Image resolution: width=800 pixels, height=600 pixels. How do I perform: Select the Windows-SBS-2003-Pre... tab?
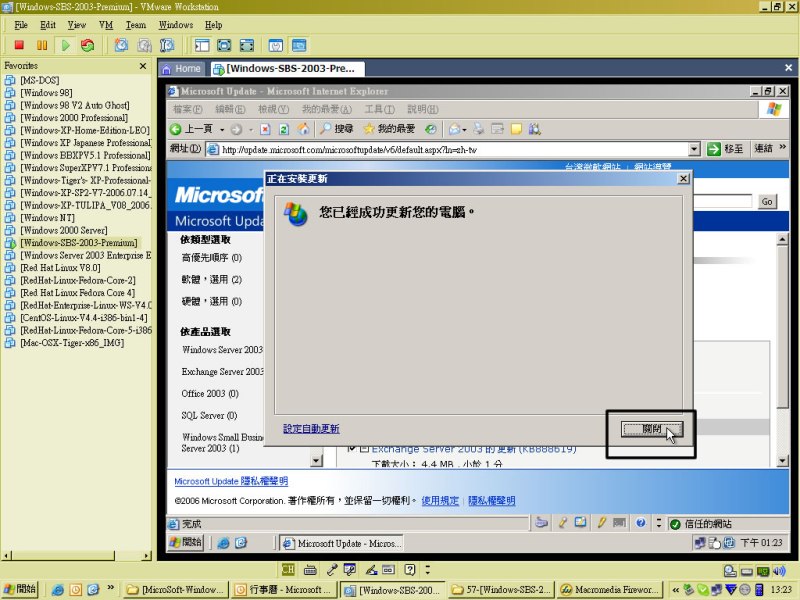pyautogui.click(x=288, y=69)
